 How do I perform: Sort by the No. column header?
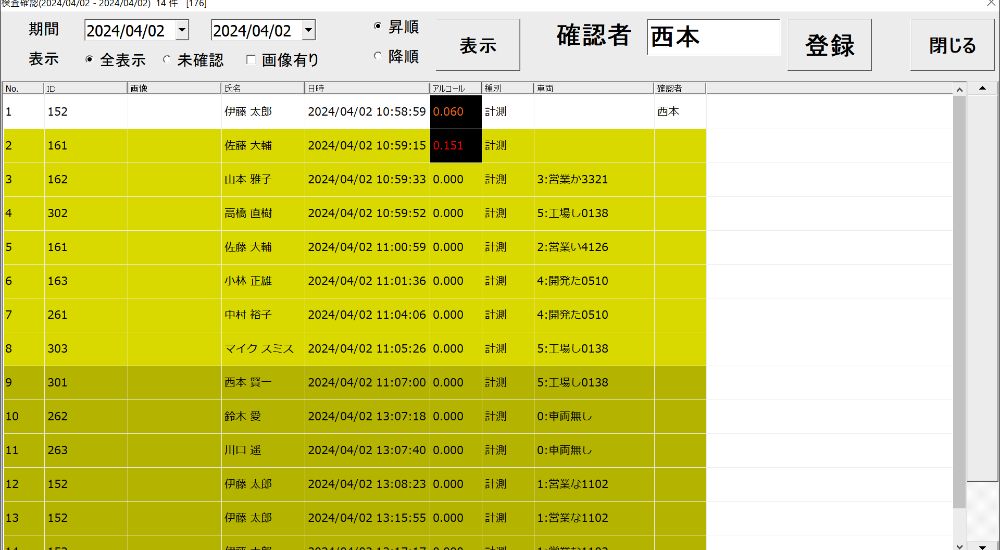tap(24, 89)
